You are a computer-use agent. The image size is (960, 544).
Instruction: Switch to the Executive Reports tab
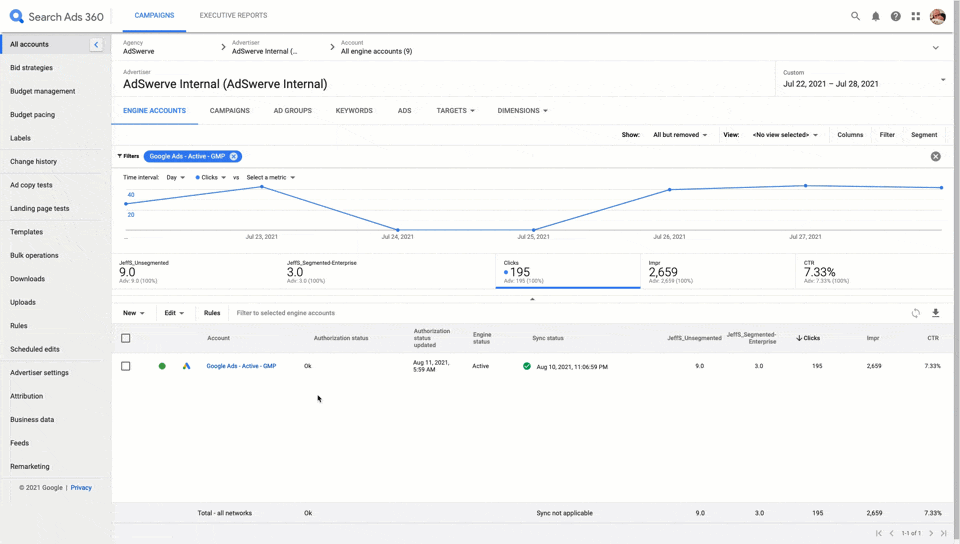[233, 15]
